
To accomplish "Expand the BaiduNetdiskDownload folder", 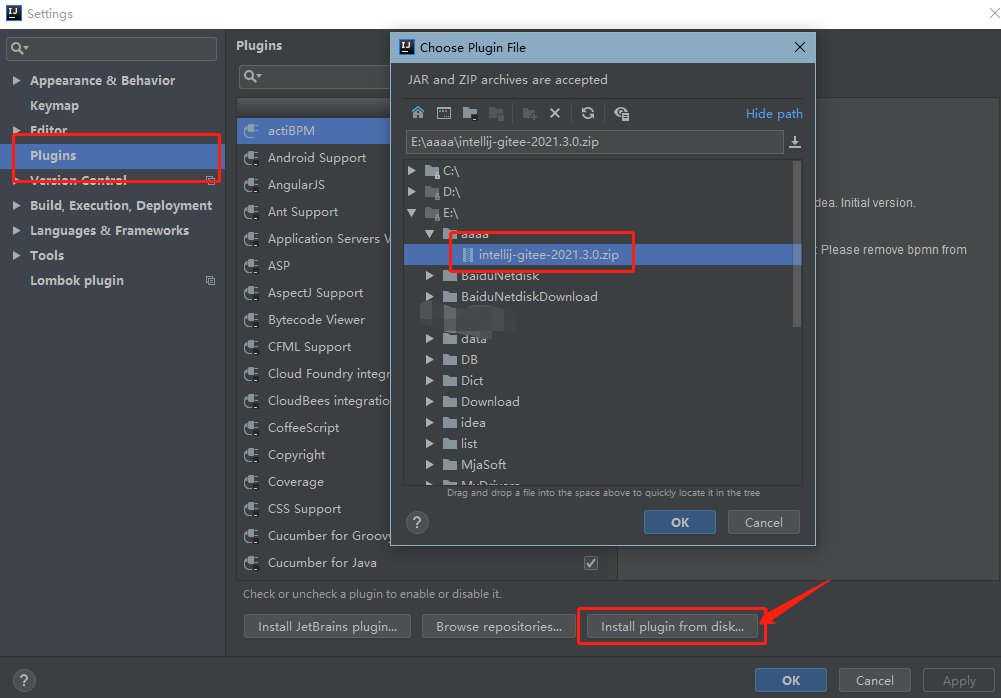I will [x=430, y=296].
